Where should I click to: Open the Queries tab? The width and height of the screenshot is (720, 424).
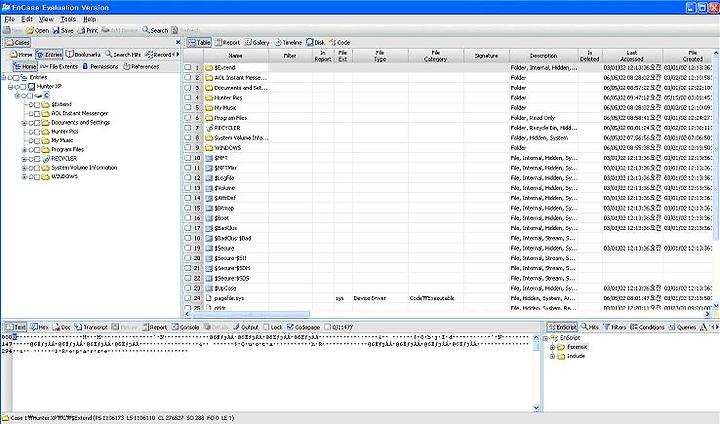click(682, 327)
